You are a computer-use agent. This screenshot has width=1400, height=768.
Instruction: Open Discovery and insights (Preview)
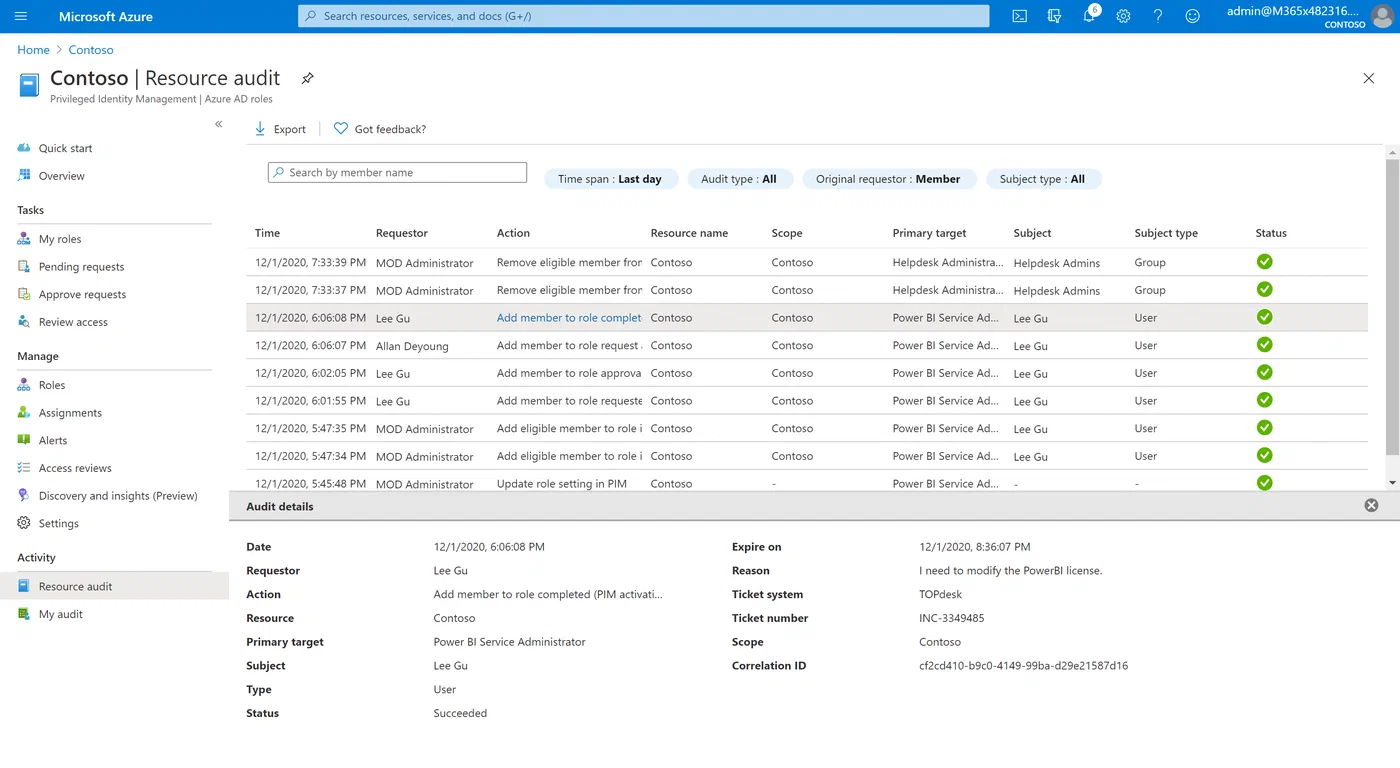[118, 496]
